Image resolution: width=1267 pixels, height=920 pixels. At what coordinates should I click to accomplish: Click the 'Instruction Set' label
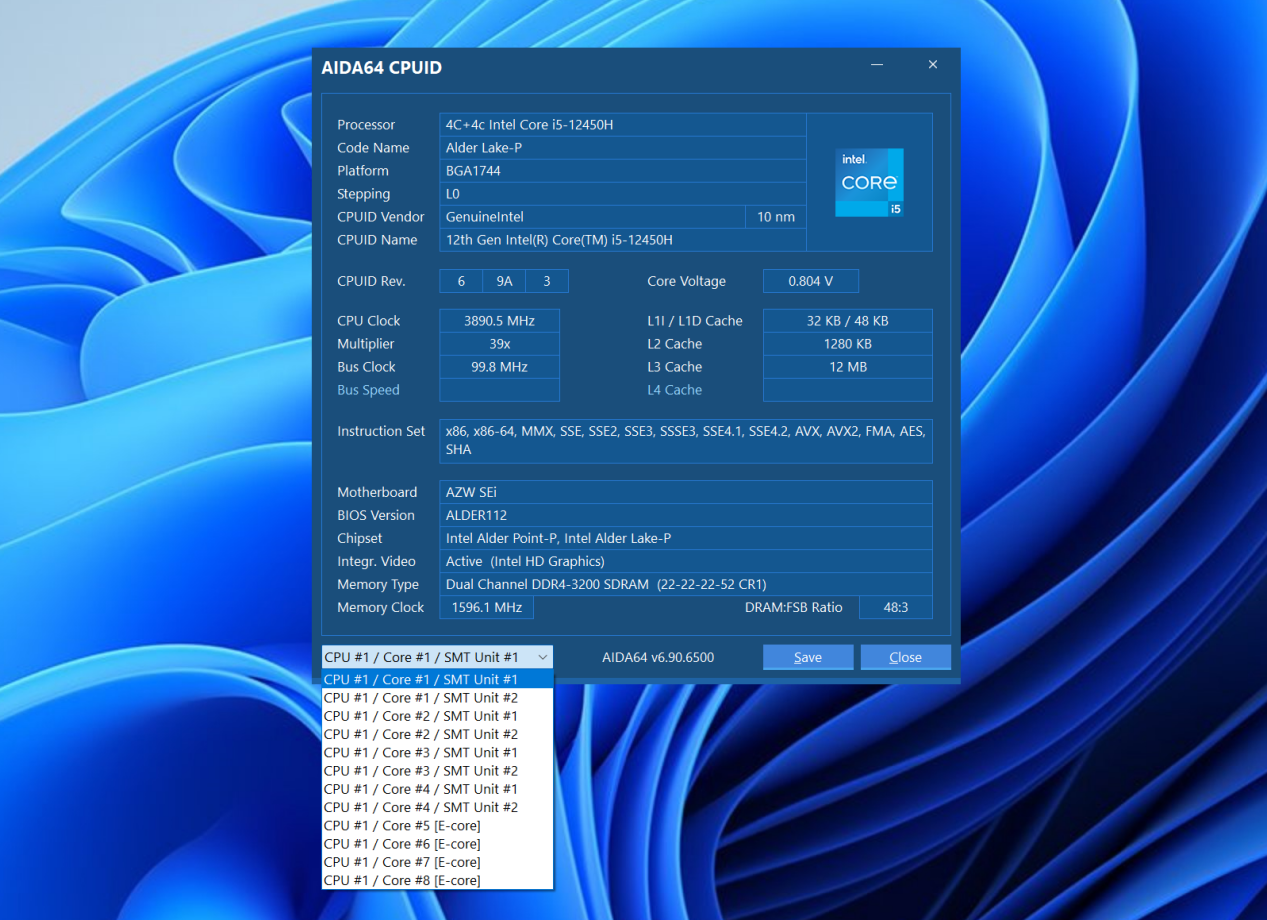click(x=381, y=431)
